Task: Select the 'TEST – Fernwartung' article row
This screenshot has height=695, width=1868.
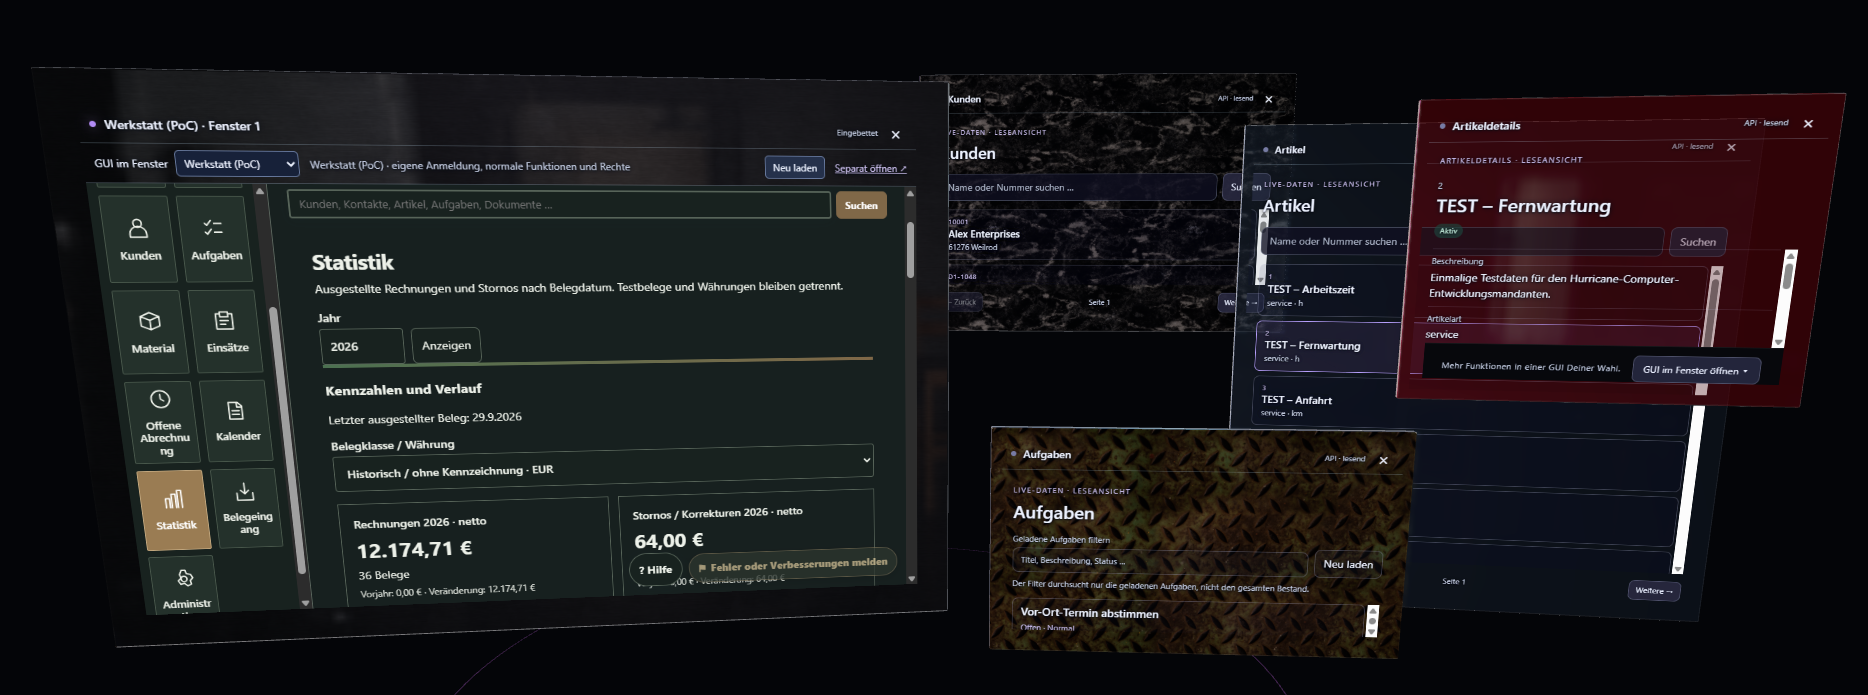Action: click(1330, 348)
